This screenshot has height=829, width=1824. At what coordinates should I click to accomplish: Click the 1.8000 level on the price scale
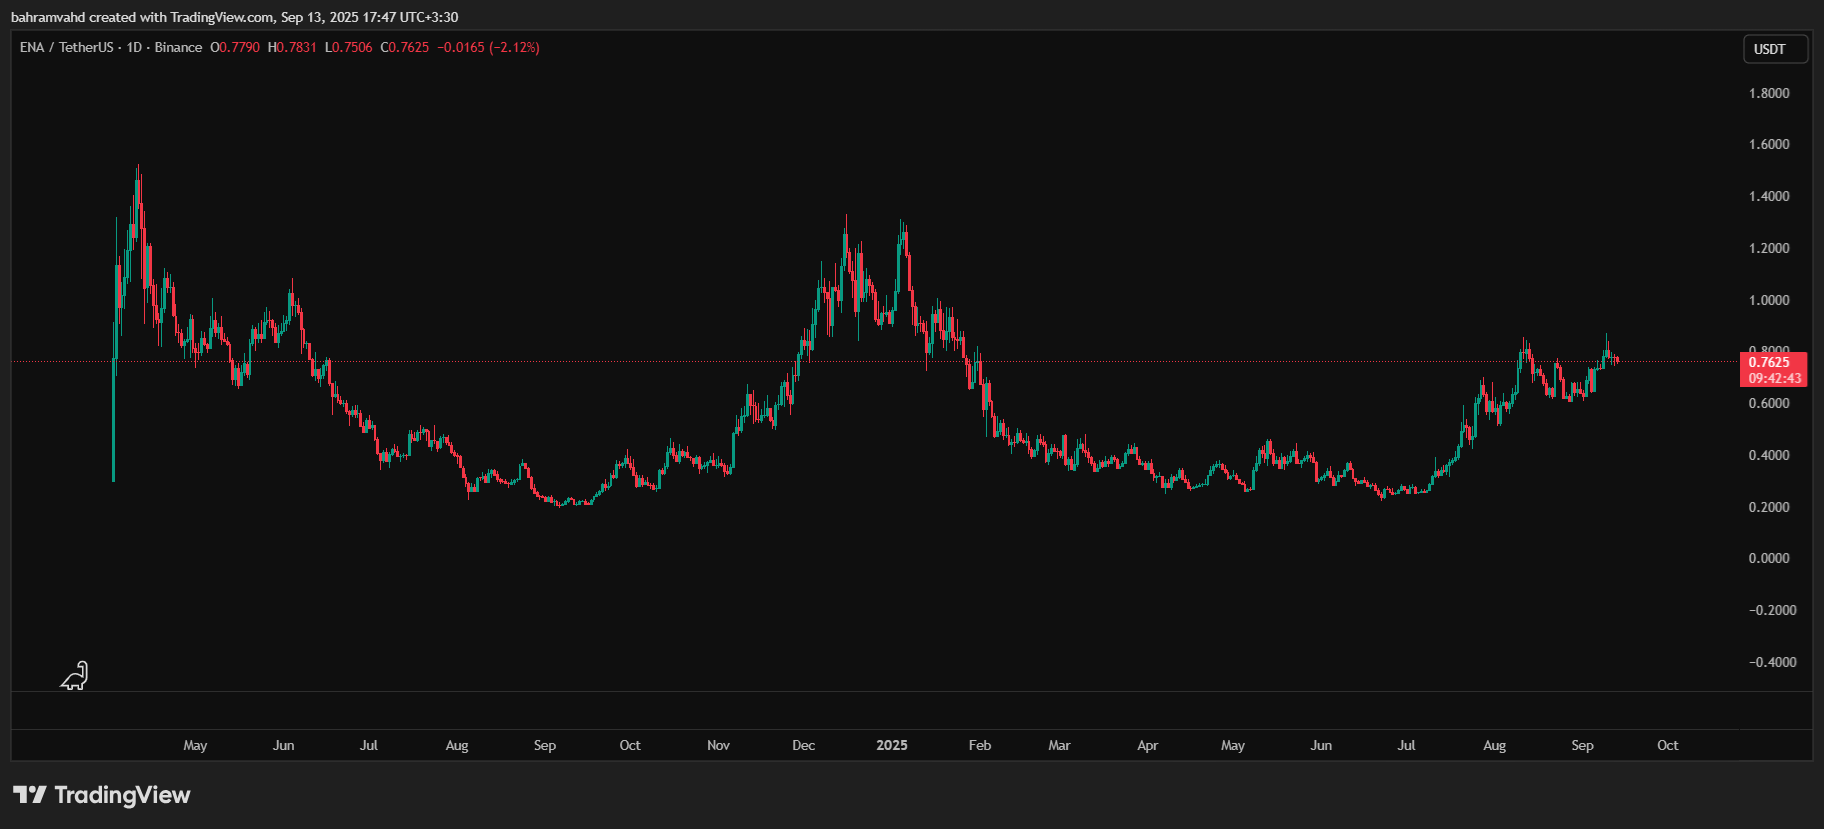(x=1768, y=93)
